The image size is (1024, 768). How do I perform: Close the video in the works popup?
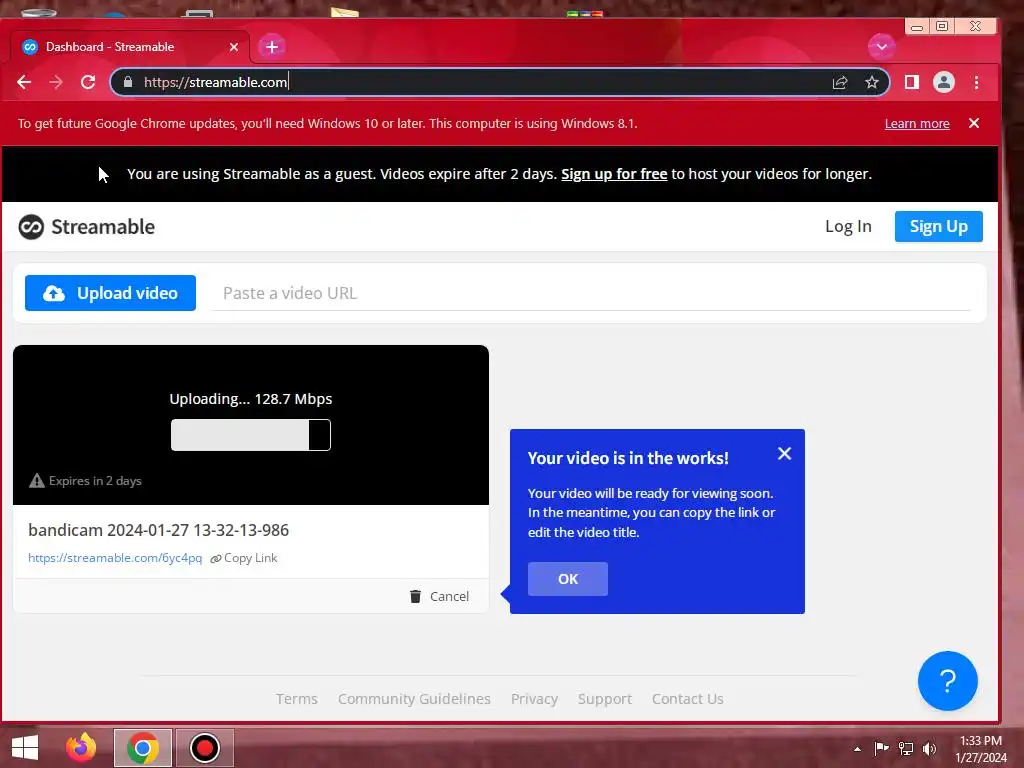[x=784, y=454]
